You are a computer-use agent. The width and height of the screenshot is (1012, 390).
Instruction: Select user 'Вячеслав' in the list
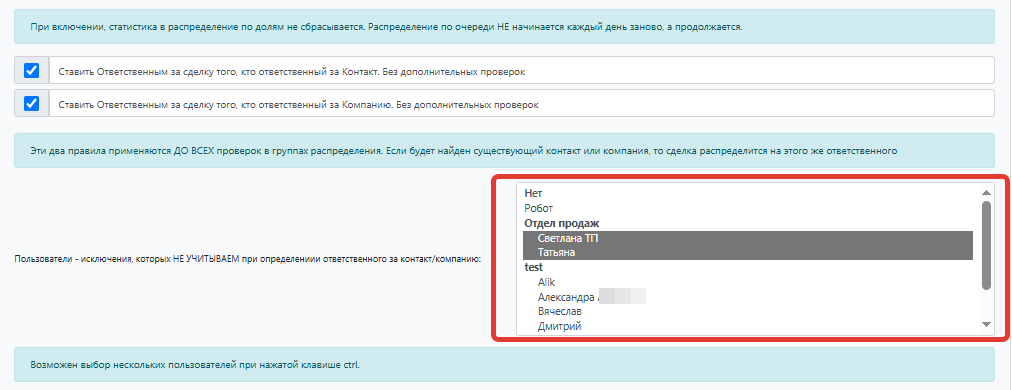point(748,311)
